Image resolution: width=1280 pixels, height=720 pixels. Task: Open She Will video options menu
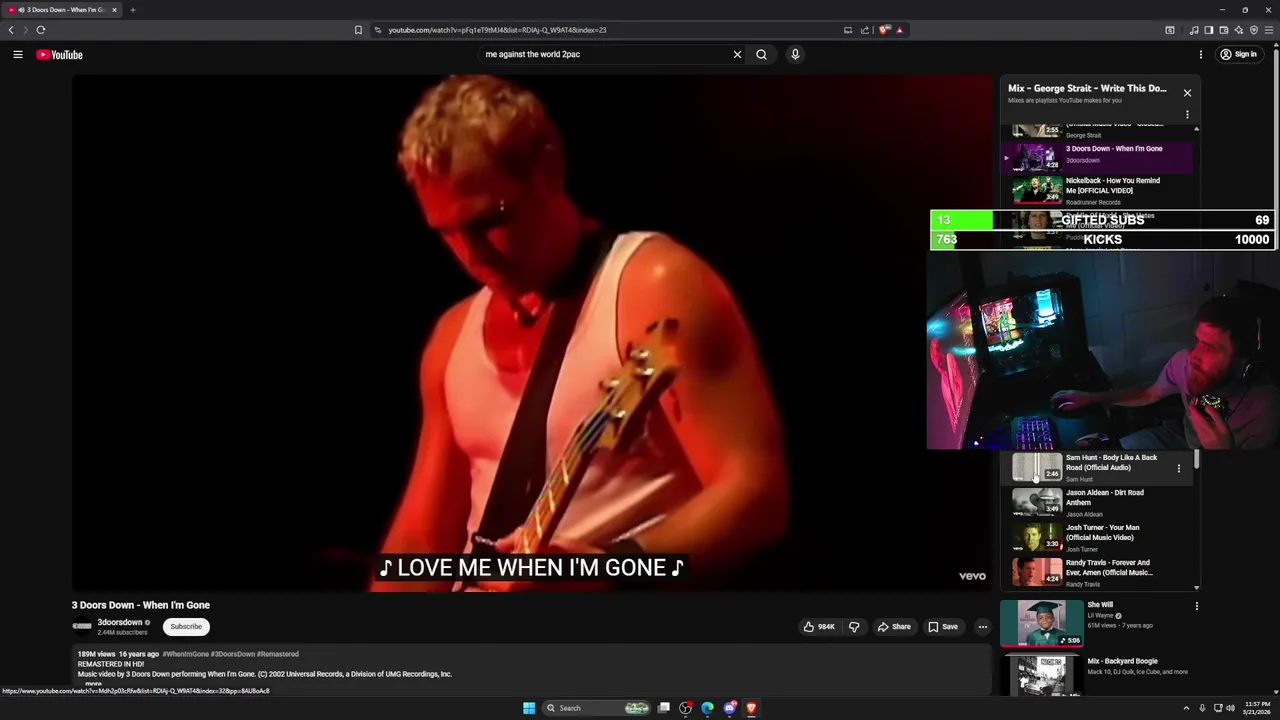(x=1196, y=606)
